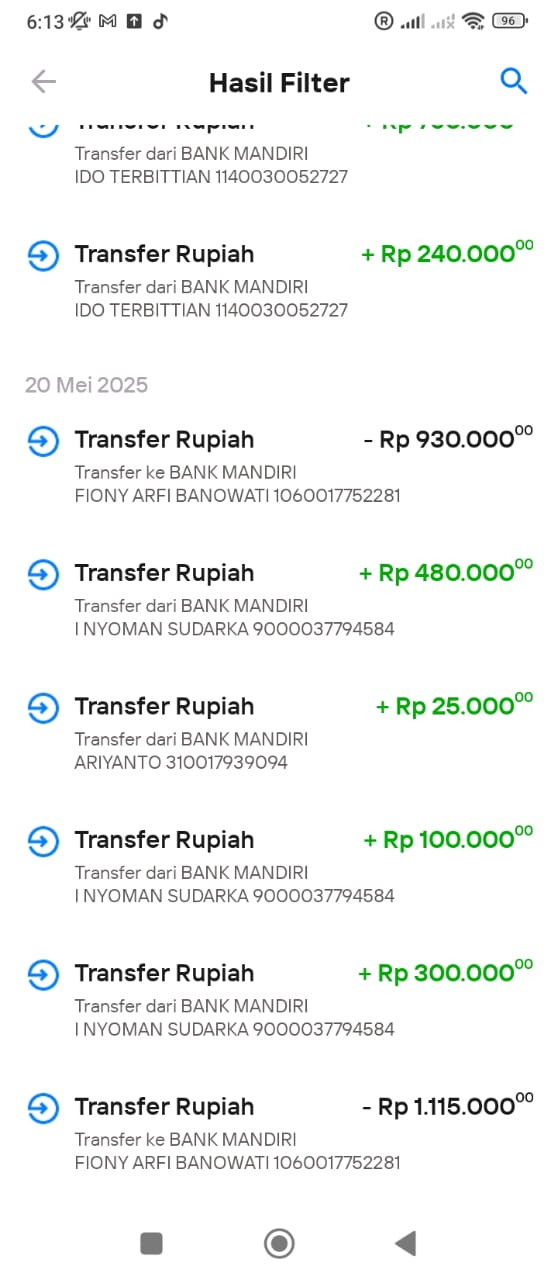Open the - Rp 930.000 transfer details
558x1280 pixels.
coord(279,465)
